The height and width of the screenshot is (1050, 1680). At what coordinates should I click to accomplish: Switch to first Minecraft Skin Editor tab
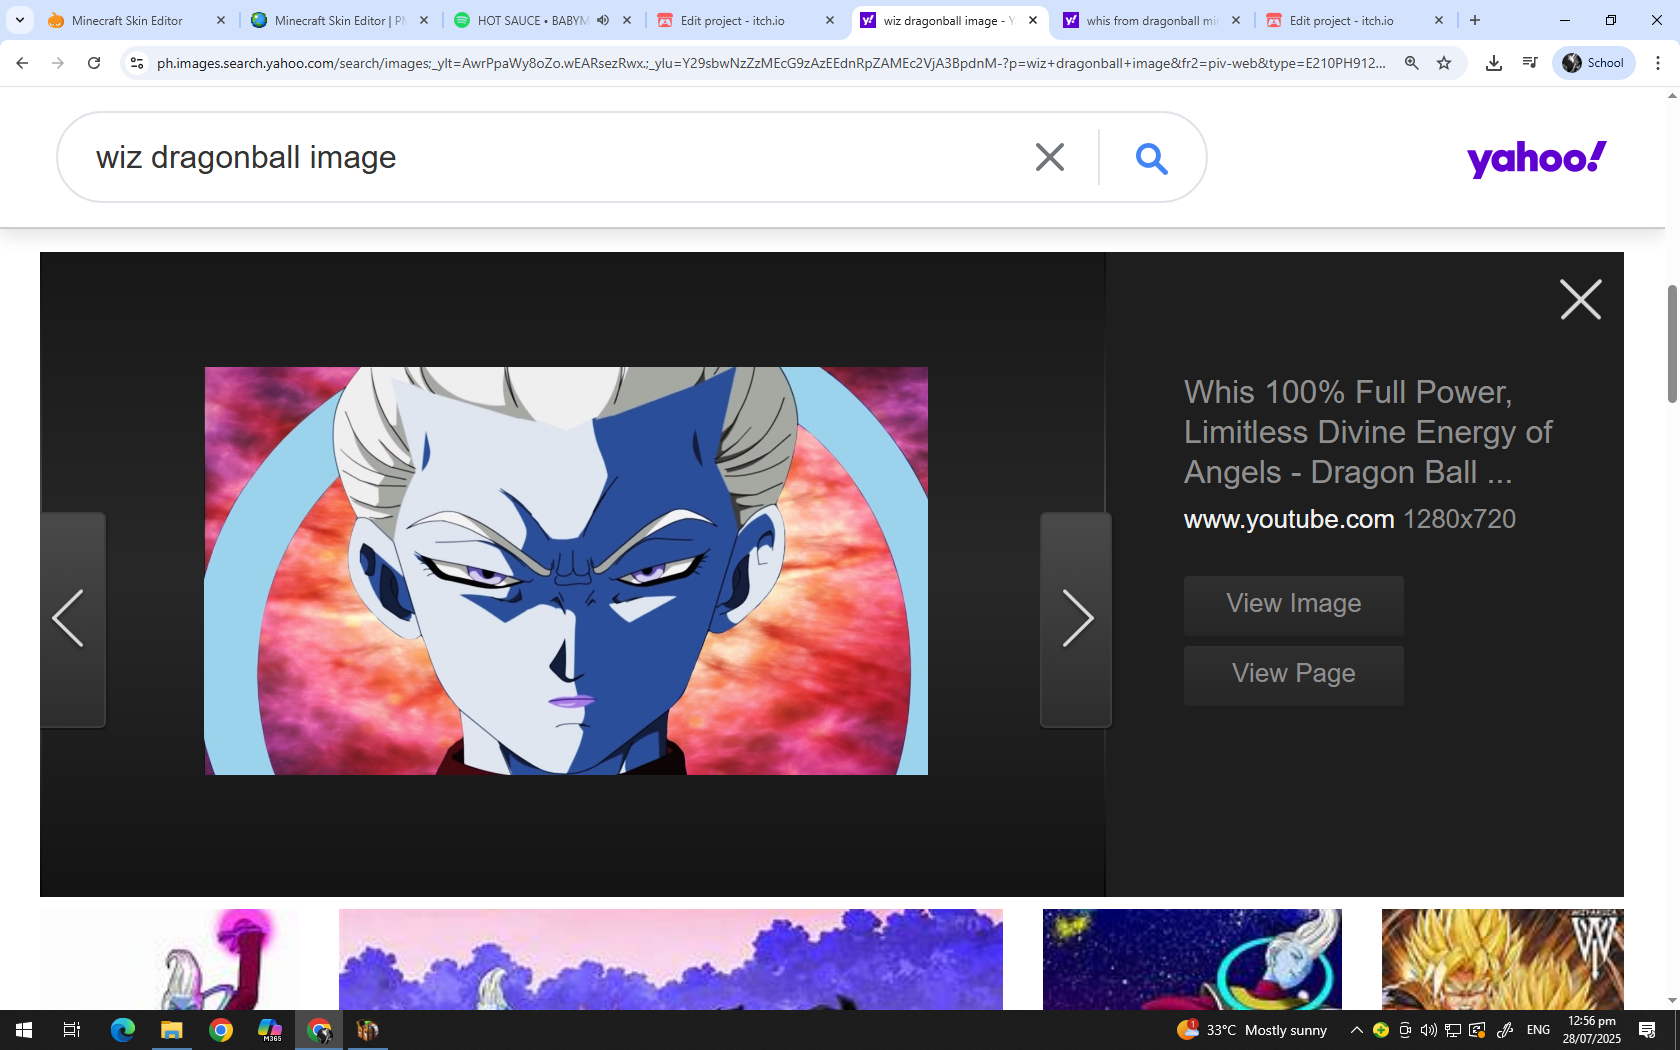(x=137, y=20)
